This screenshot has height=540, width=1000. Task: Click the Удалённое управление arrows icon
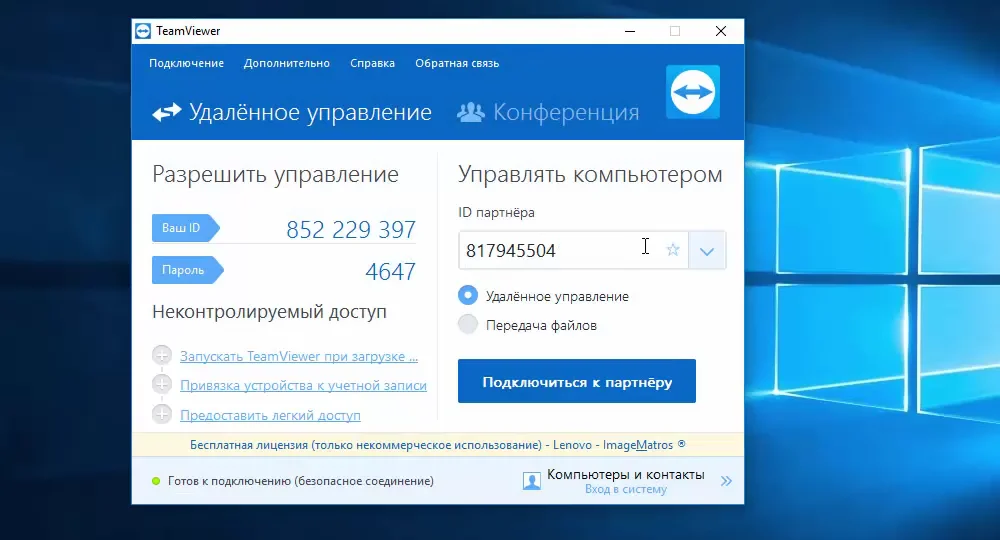point(166,113)
